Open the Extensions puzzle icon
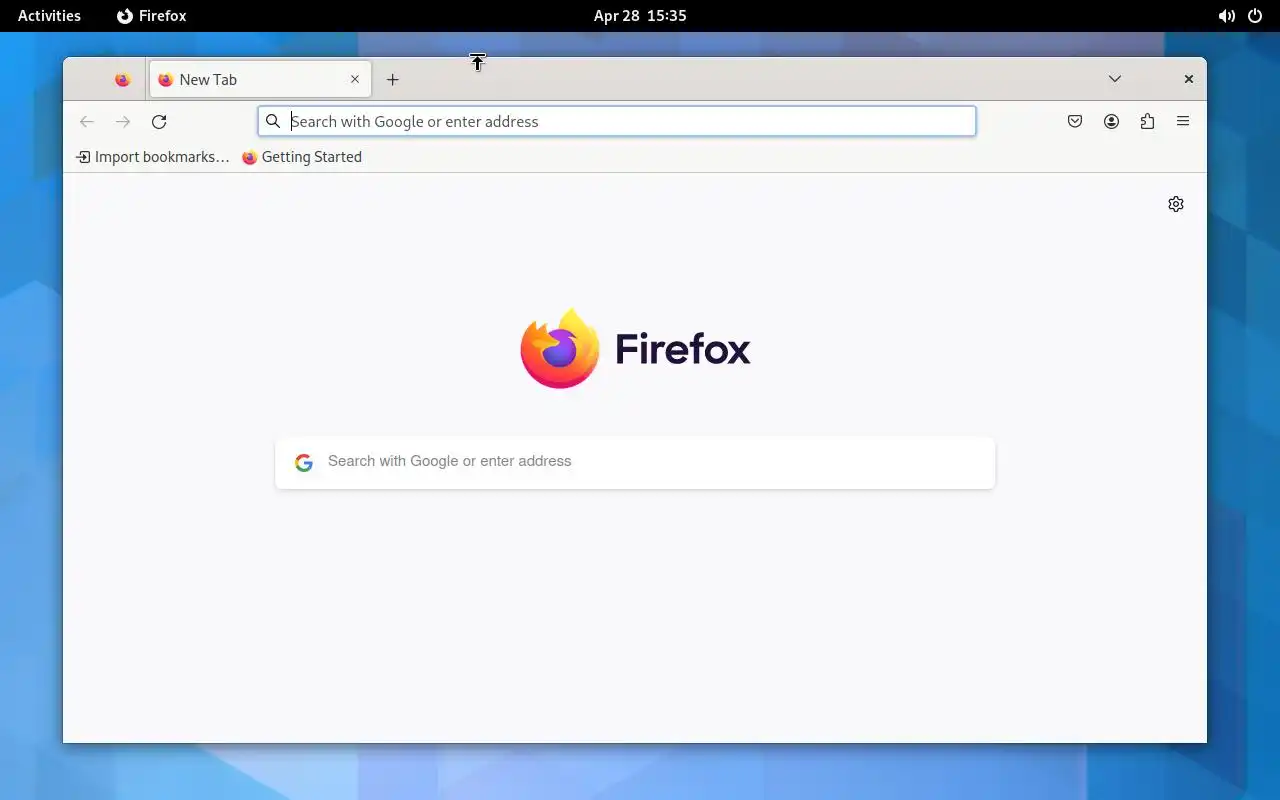This screenshot has width=1280, height=800. (x=1147, y=121)
